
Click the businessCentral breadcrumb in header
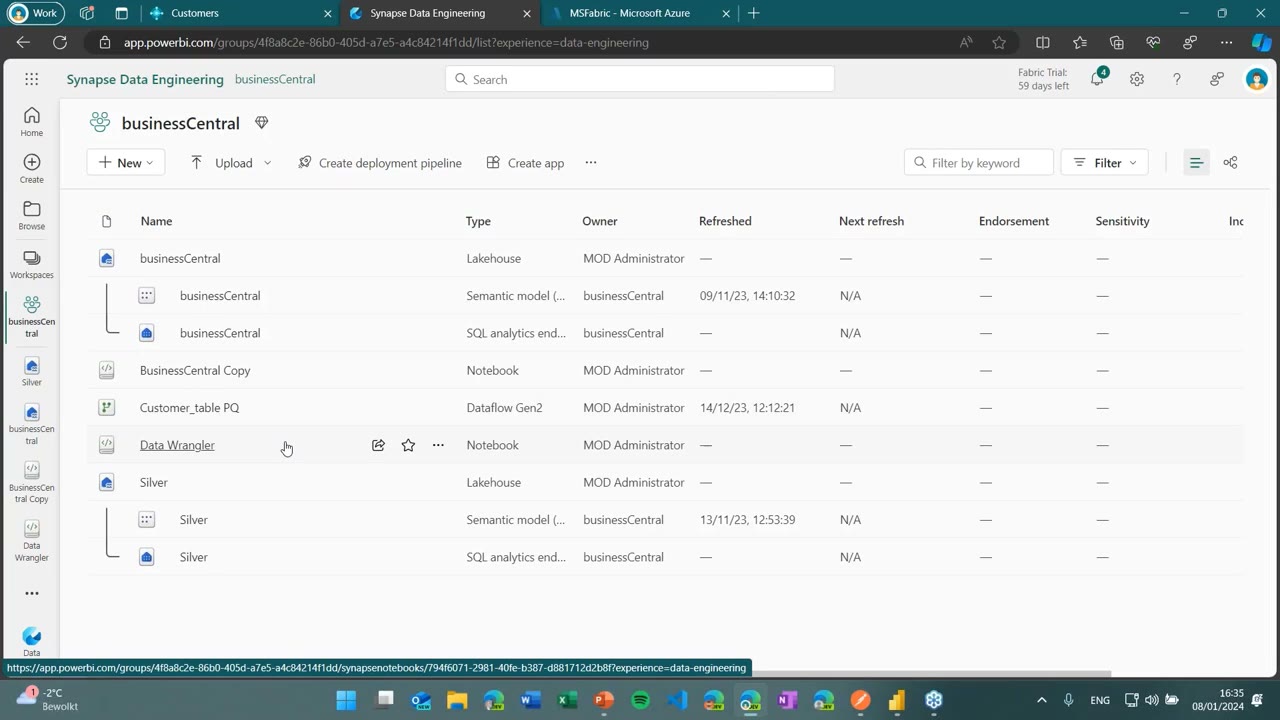point(275,79)
